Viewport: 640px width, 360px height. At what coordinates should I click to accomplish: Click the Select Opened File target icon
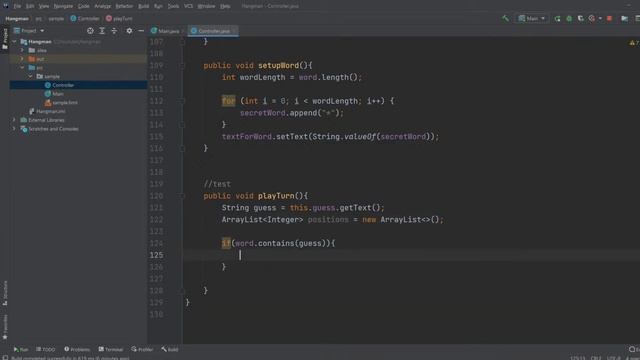pos(90,31)
